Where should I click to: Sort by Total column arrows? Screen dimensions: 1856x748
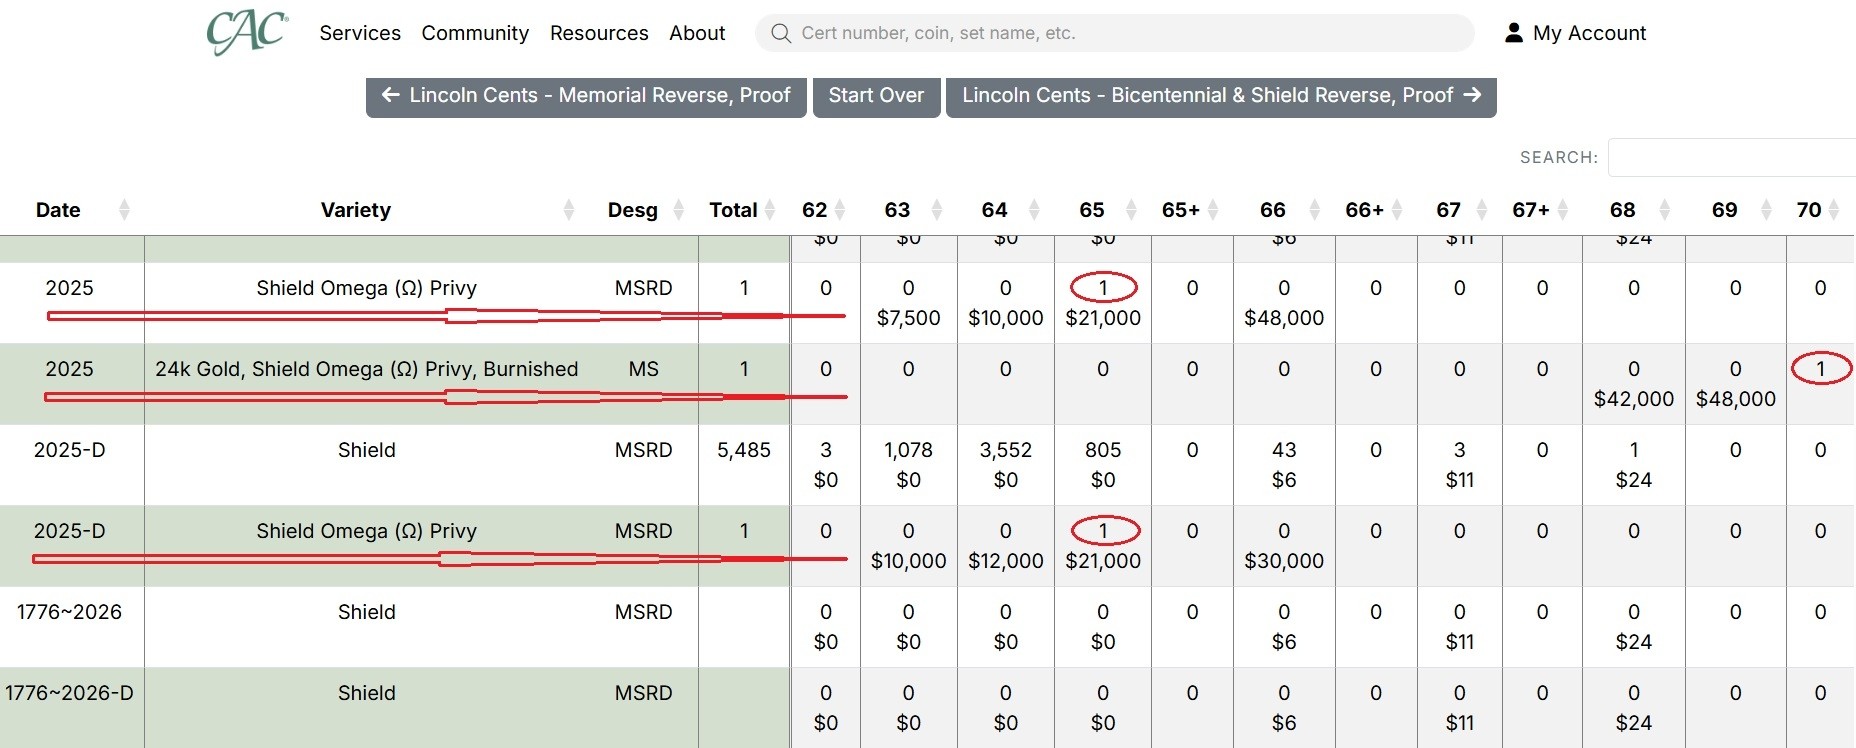tap(771, 210)
